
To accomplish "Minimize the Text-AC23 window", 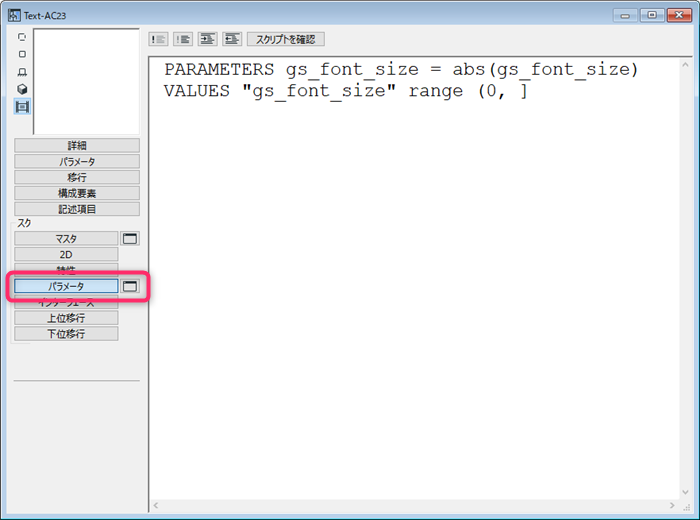I will pos(625,16).
